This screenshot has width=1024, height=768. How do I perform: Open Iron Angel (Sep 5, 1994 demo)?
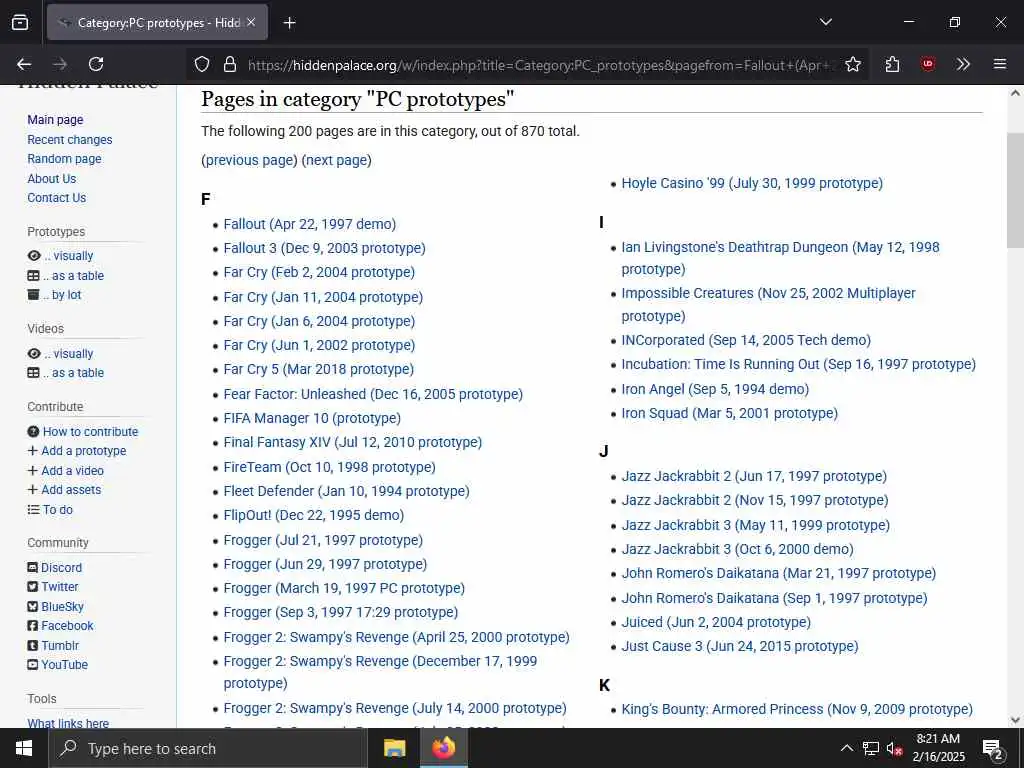coord(715,389)
